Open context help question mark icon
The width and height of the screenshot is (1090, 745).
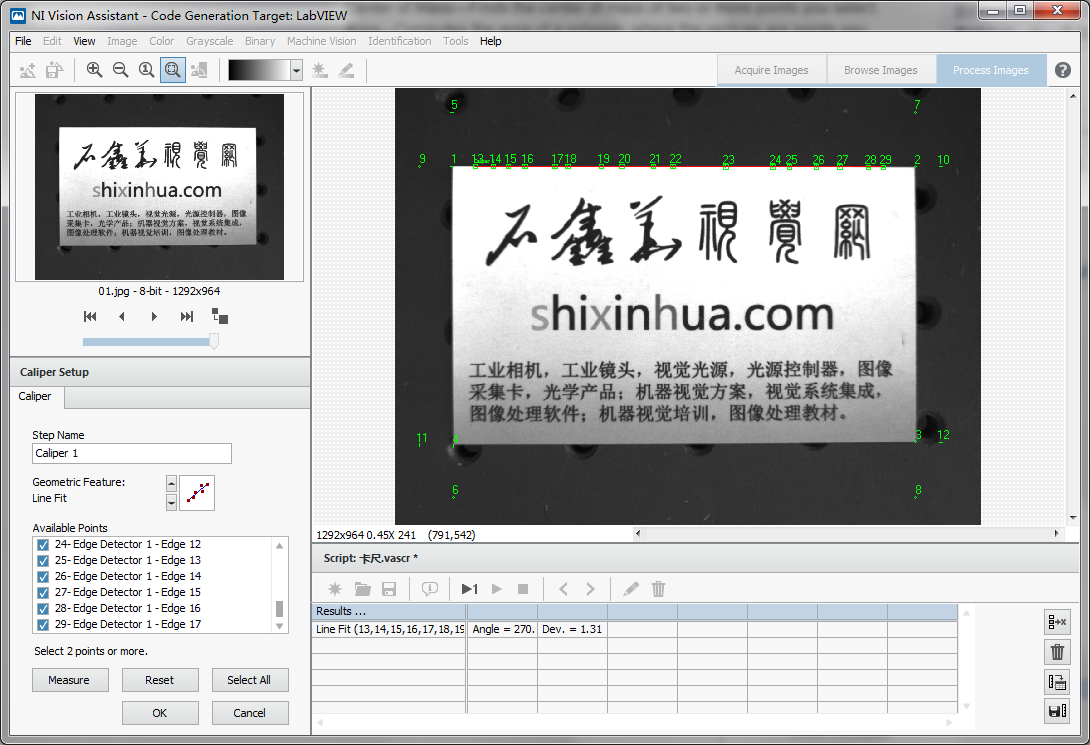pos(1062,70)
